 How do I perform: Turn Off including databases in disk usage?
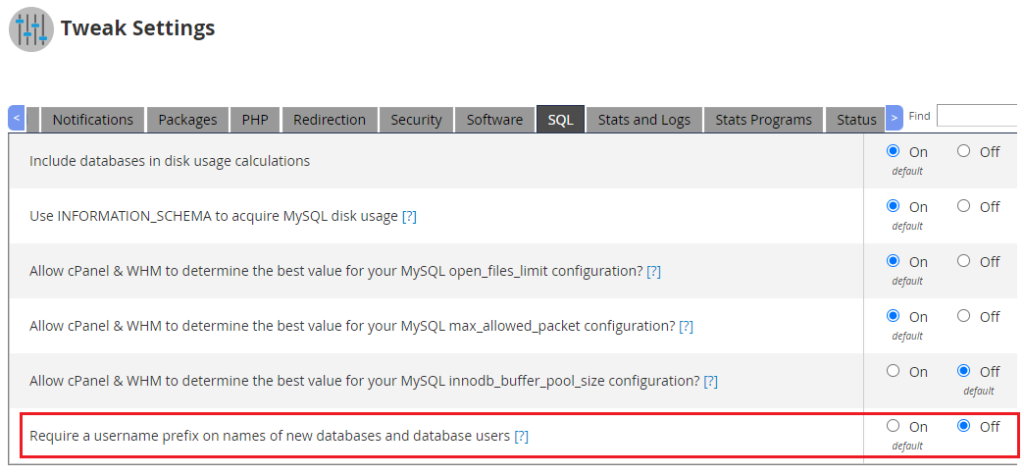(964, 152)
